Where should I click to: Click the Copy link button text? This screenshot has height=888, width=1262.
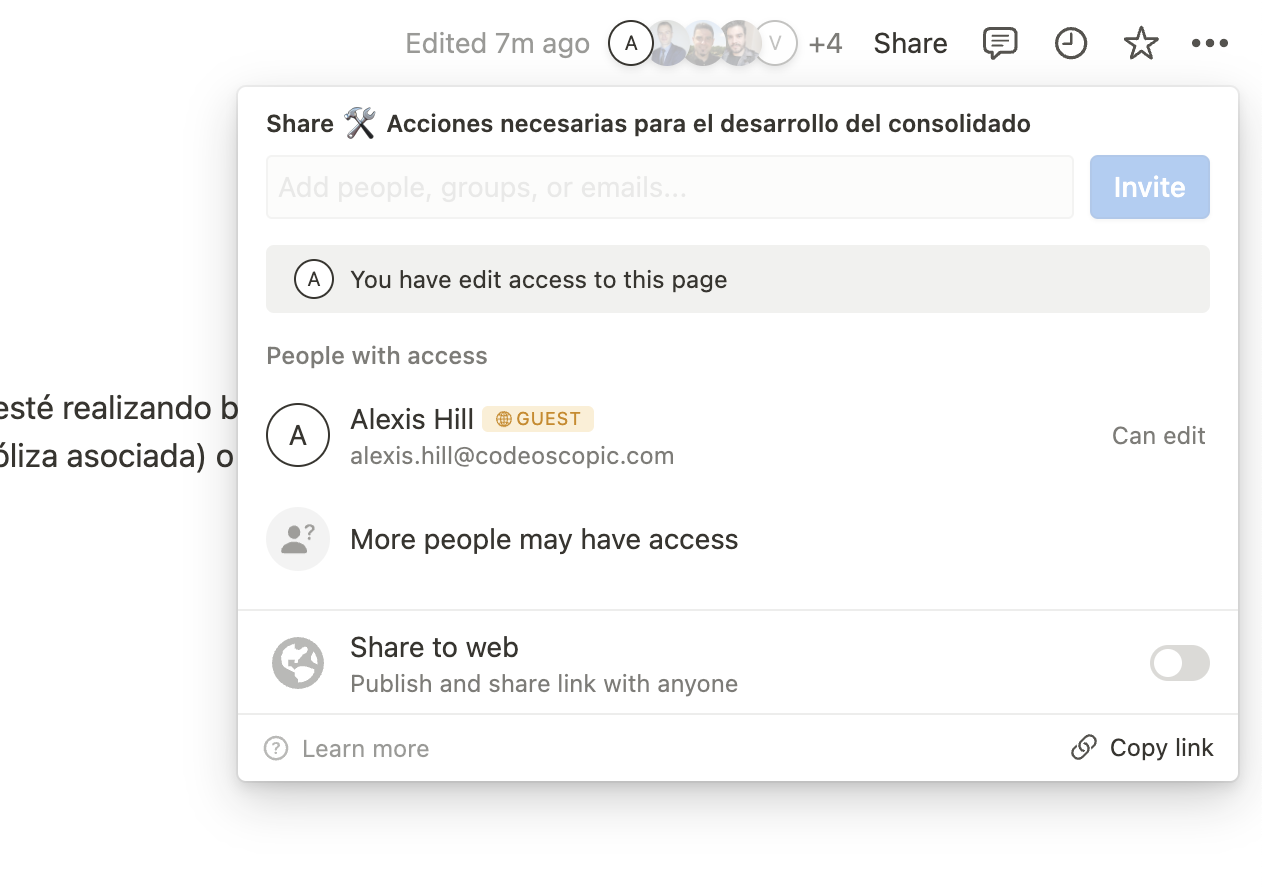1161,748
